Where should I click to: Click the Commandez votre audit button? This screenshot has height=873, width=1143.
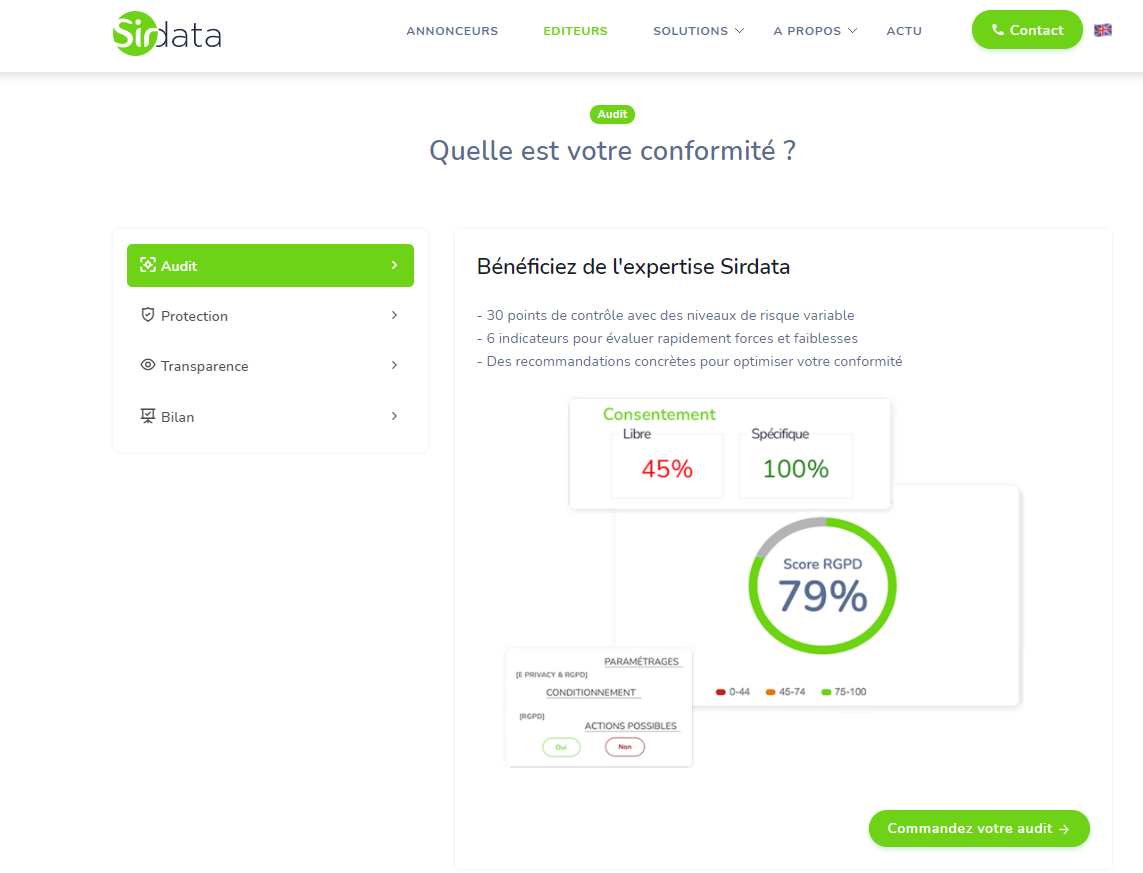pyautogui.click(x=979, y=829)
